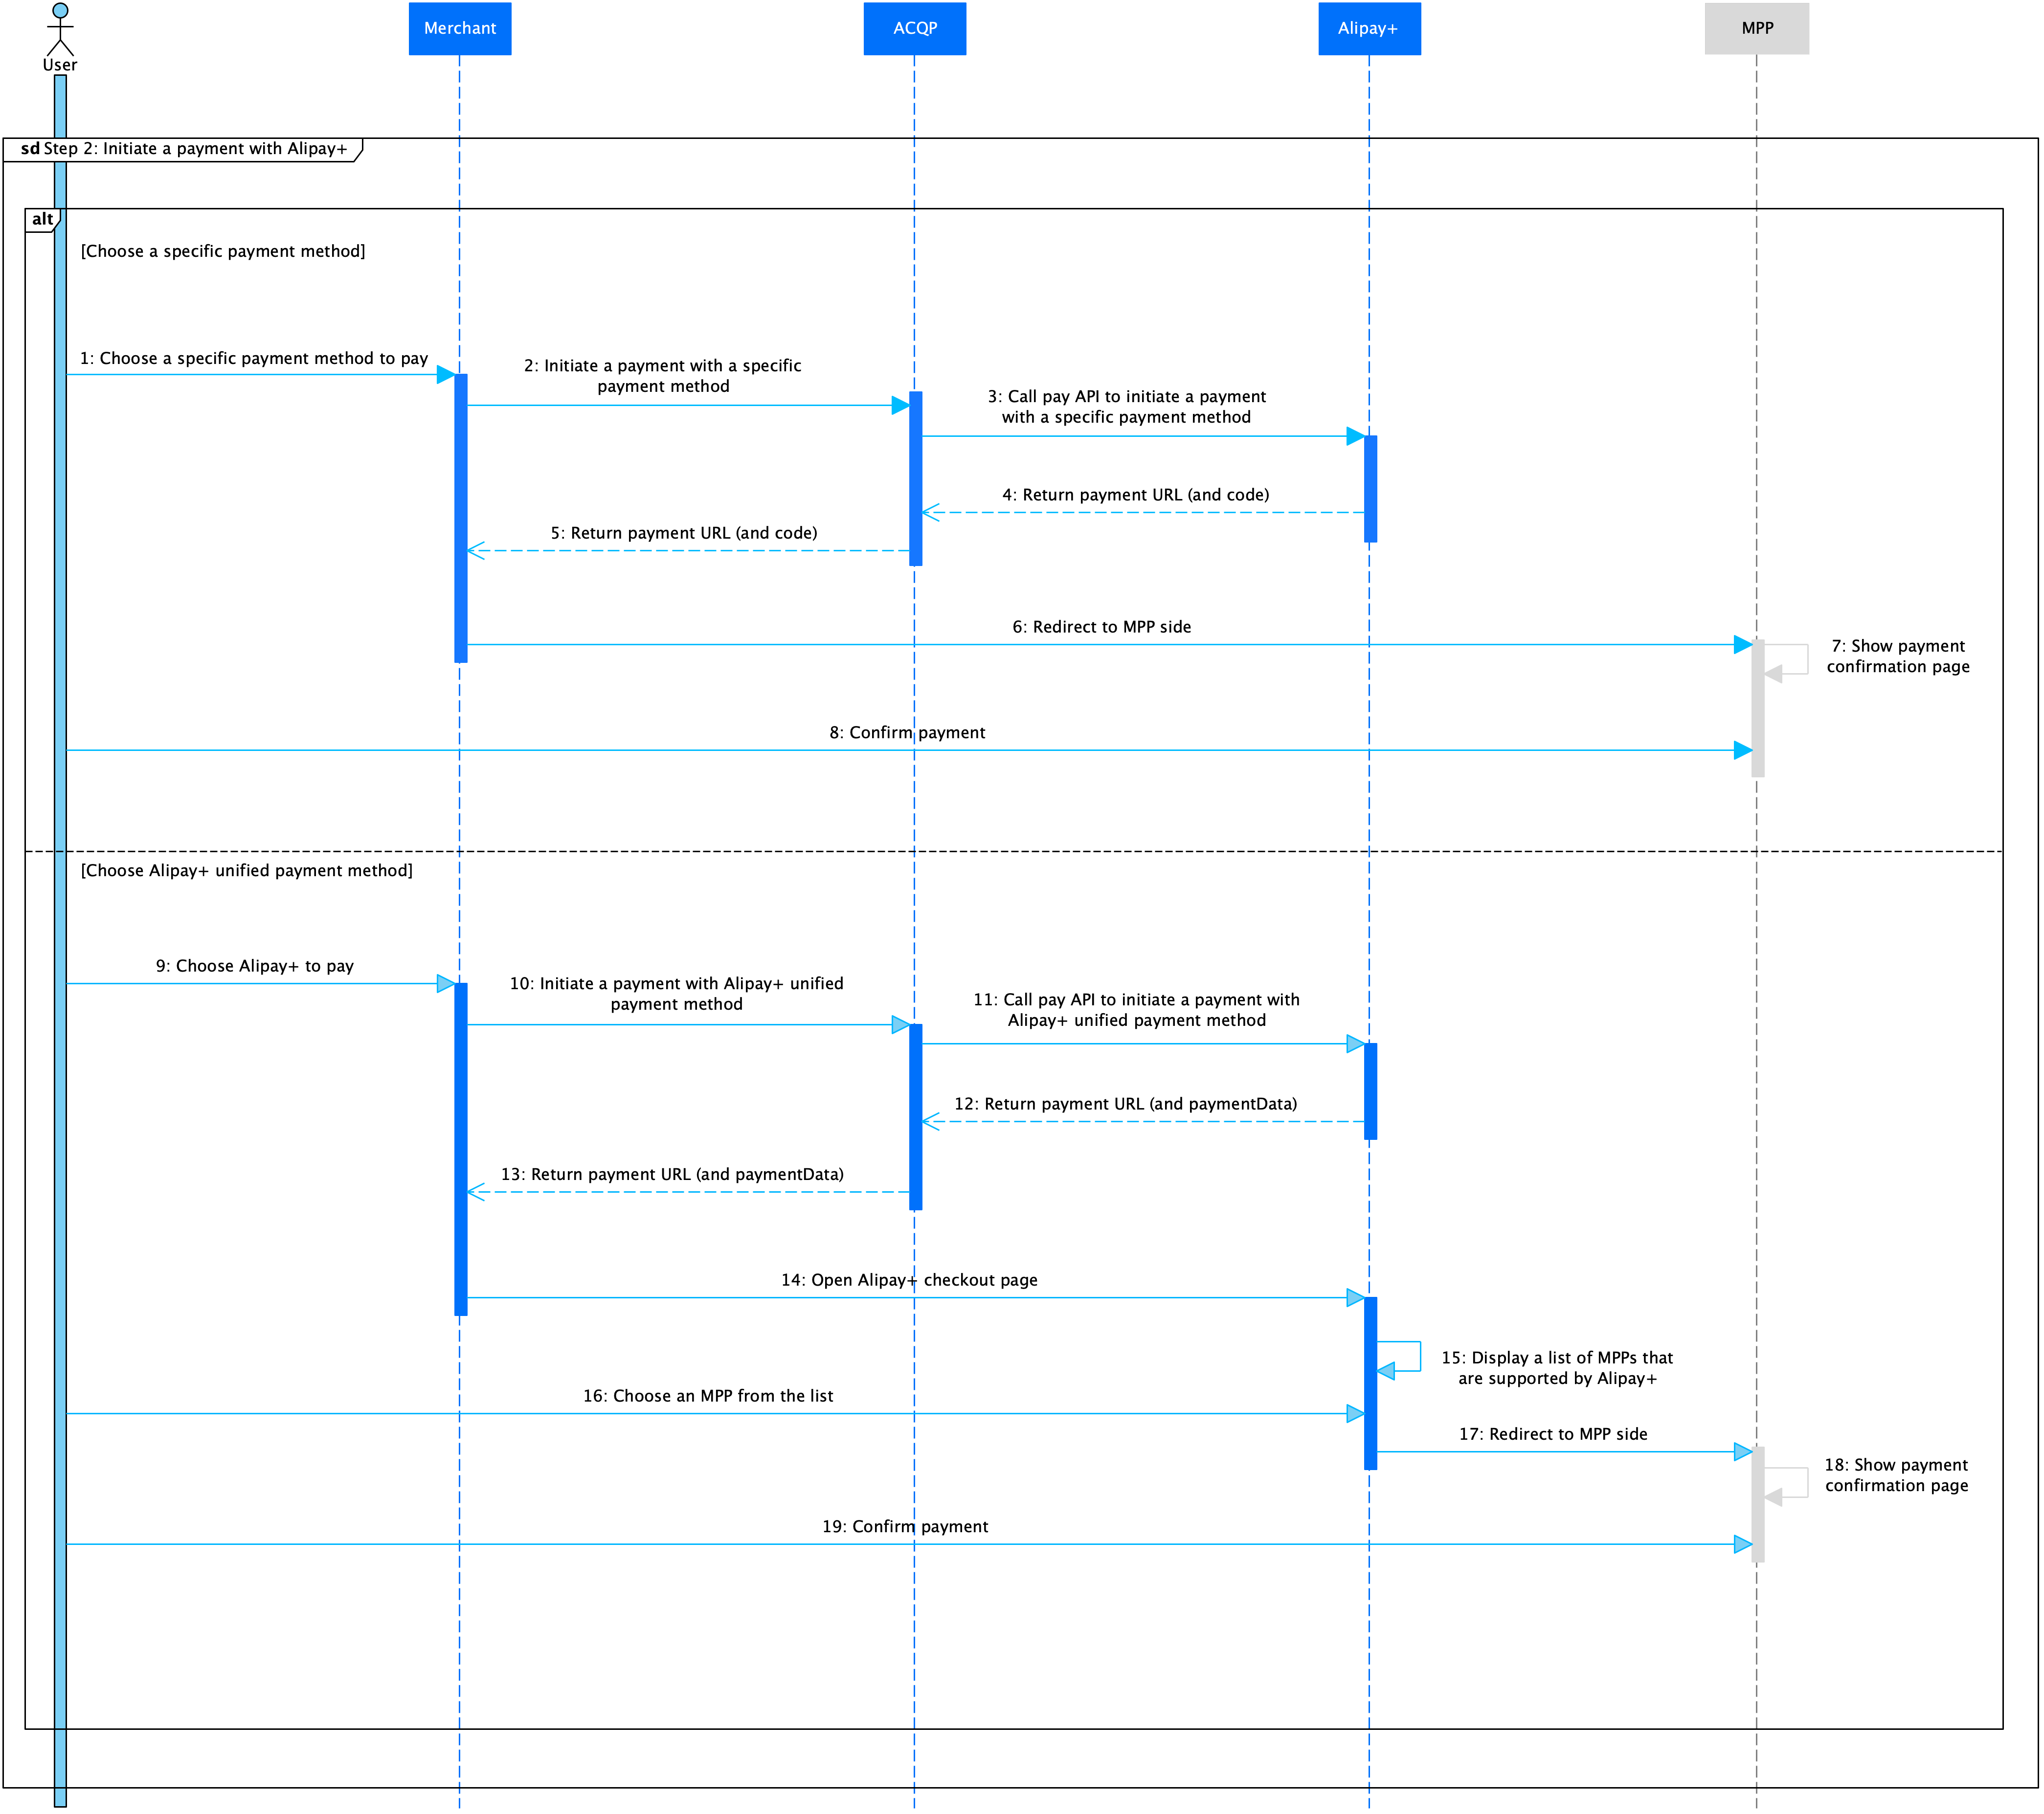Click the "4: Return payment URL (and code)" label
Viewport: 2044px width, 1814px height.
click(1136, 495)
